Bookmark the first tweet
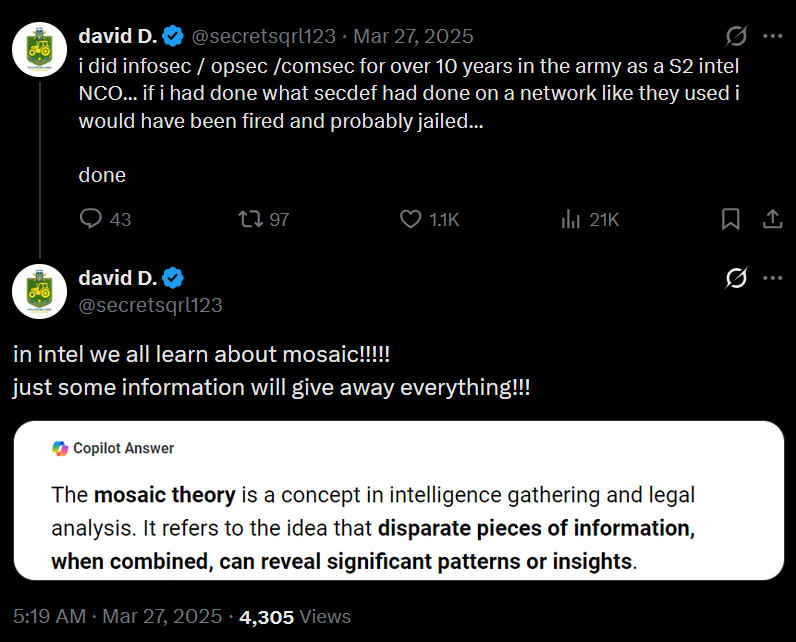Image resolution: width=796 pixels, height=642 pixels. pos(731,219)
